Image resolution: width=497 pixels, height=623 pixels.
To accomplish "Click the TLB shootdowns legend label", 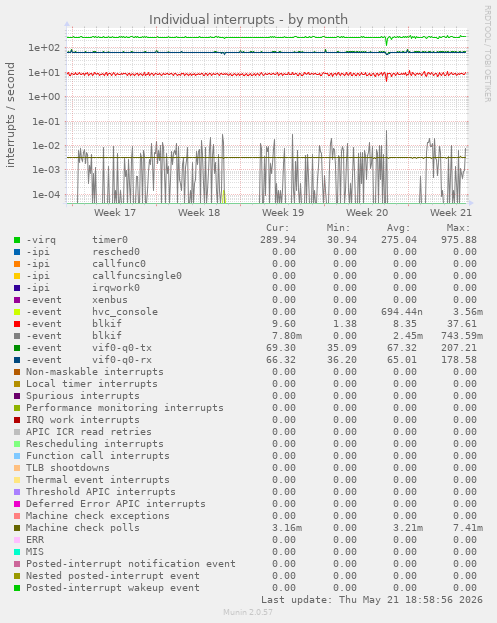I will click(68, 468).
